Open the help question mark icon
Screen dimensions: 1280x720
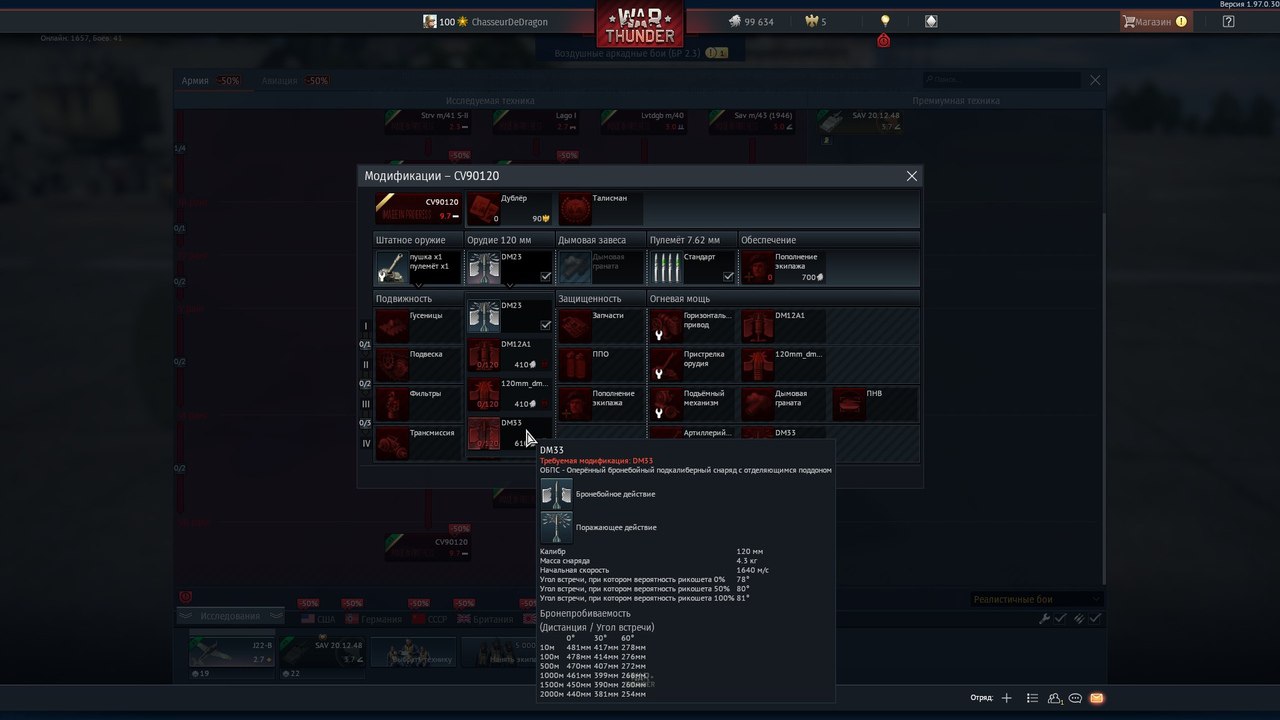(1229, 21)
